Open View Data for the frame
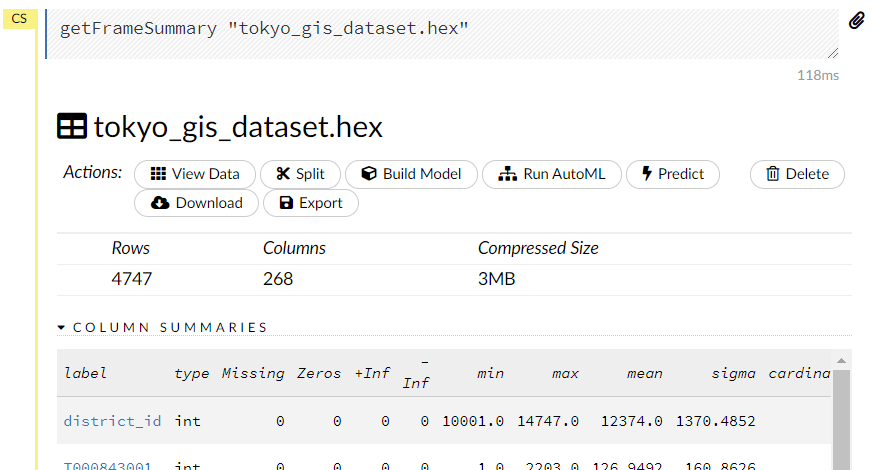Viewport: 873px width, 470px height. tap(195, 174)
